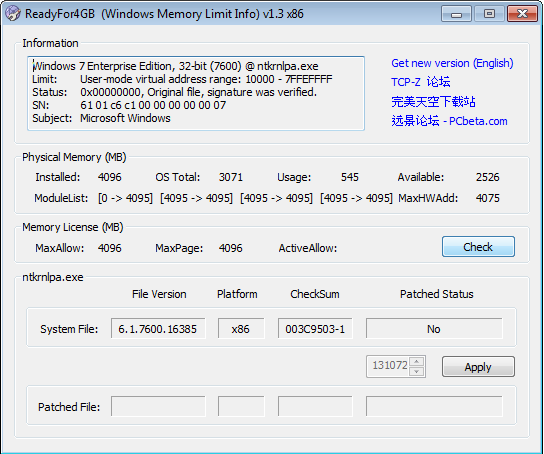Click inside the Information text box
Screen dimensions: 544x454
(196, 93)
